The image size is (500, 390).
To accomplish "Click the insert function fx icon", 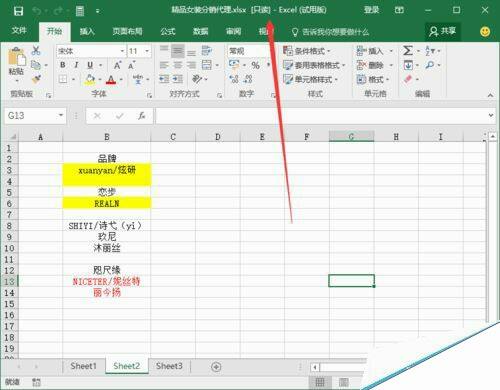I will coord(141,116).
